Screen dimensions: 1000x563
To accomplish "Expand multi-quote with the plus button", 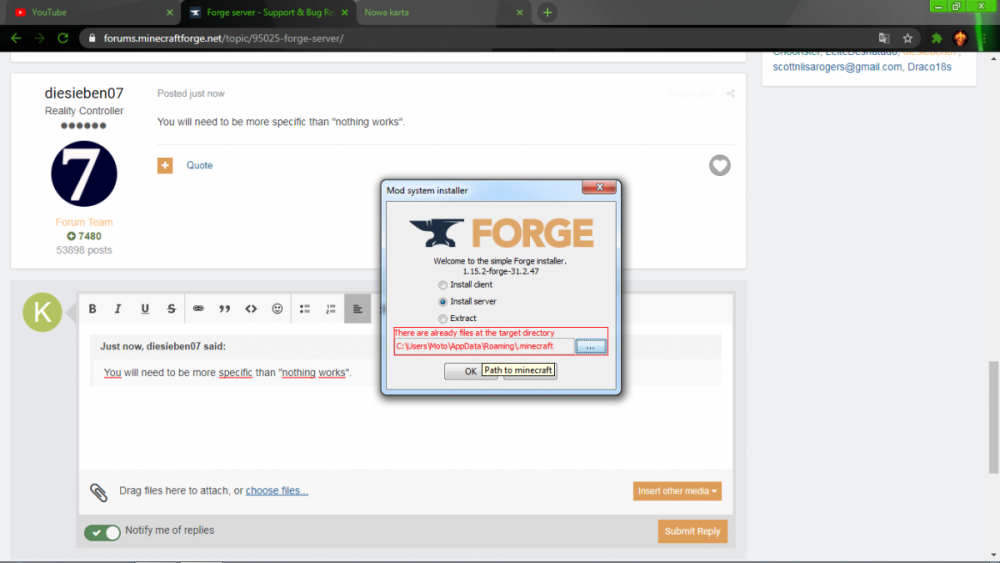I will [165, 166].
